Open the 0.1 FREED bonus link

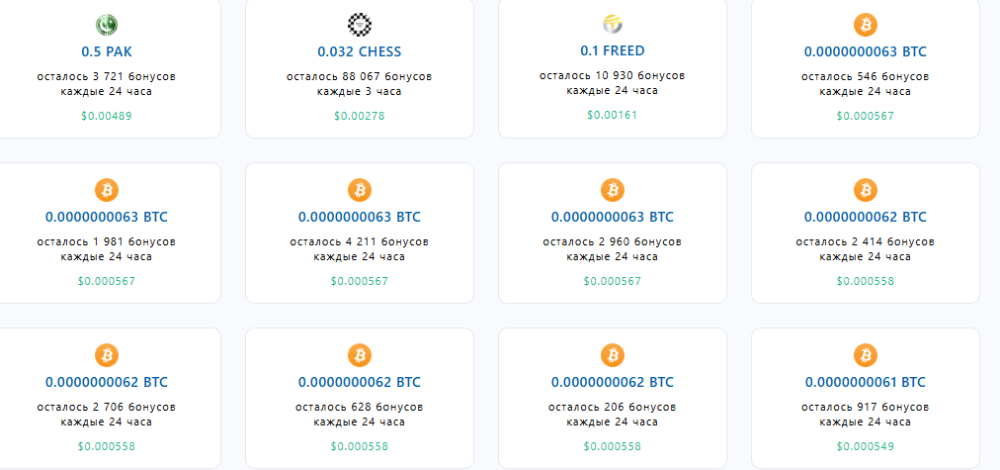tap(612, 50)
